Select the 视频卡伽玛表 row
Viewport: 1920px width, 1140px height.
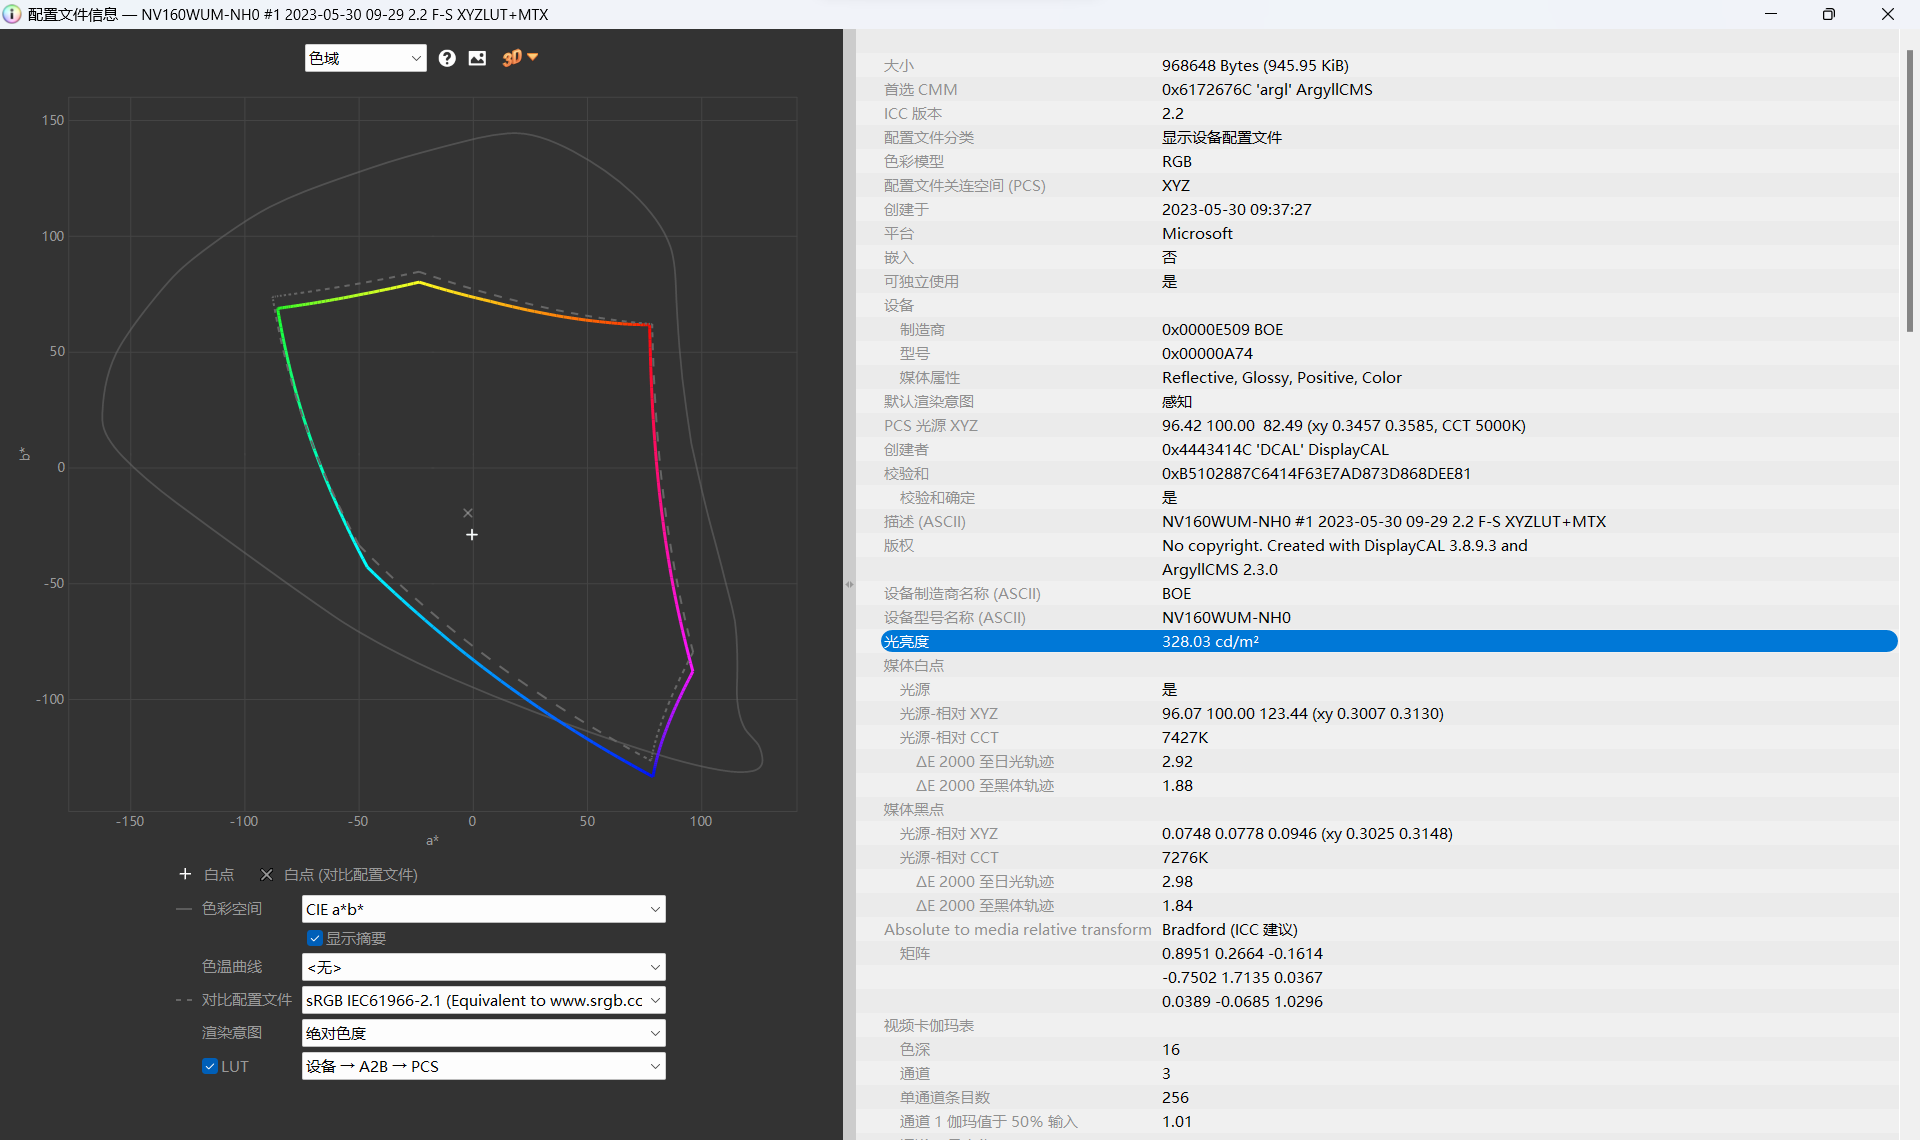(928, 1025)
